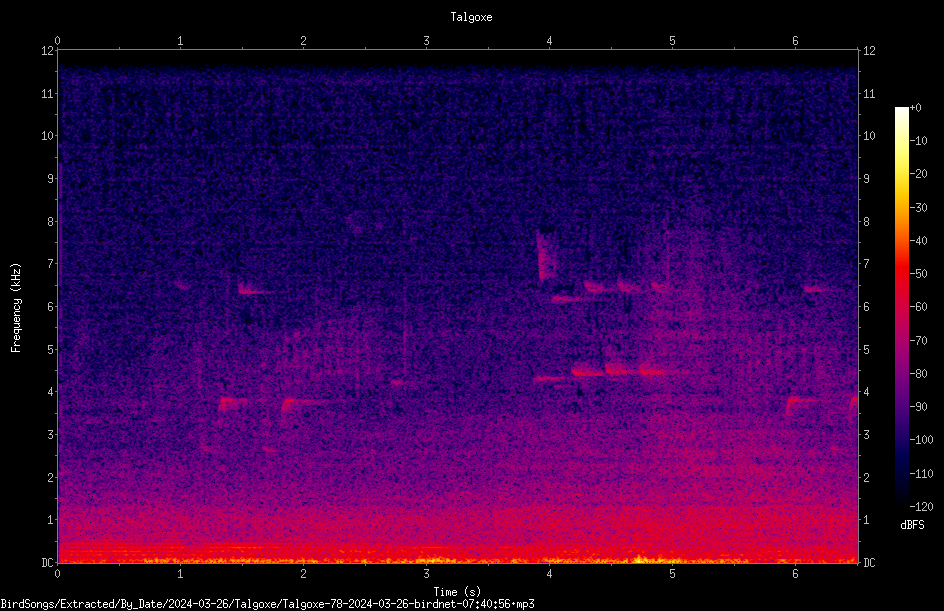Click the DC label on left axis
The height and width of the screenshot is (611, 944).
[x=48, y=562]
